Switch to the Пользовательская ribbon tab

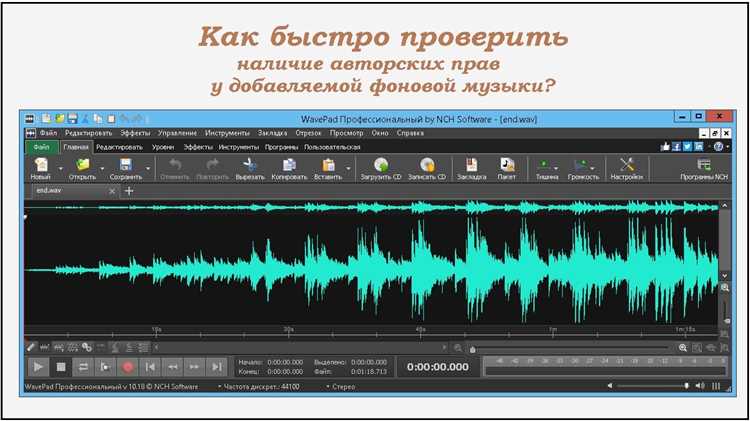tap(332, 147)
